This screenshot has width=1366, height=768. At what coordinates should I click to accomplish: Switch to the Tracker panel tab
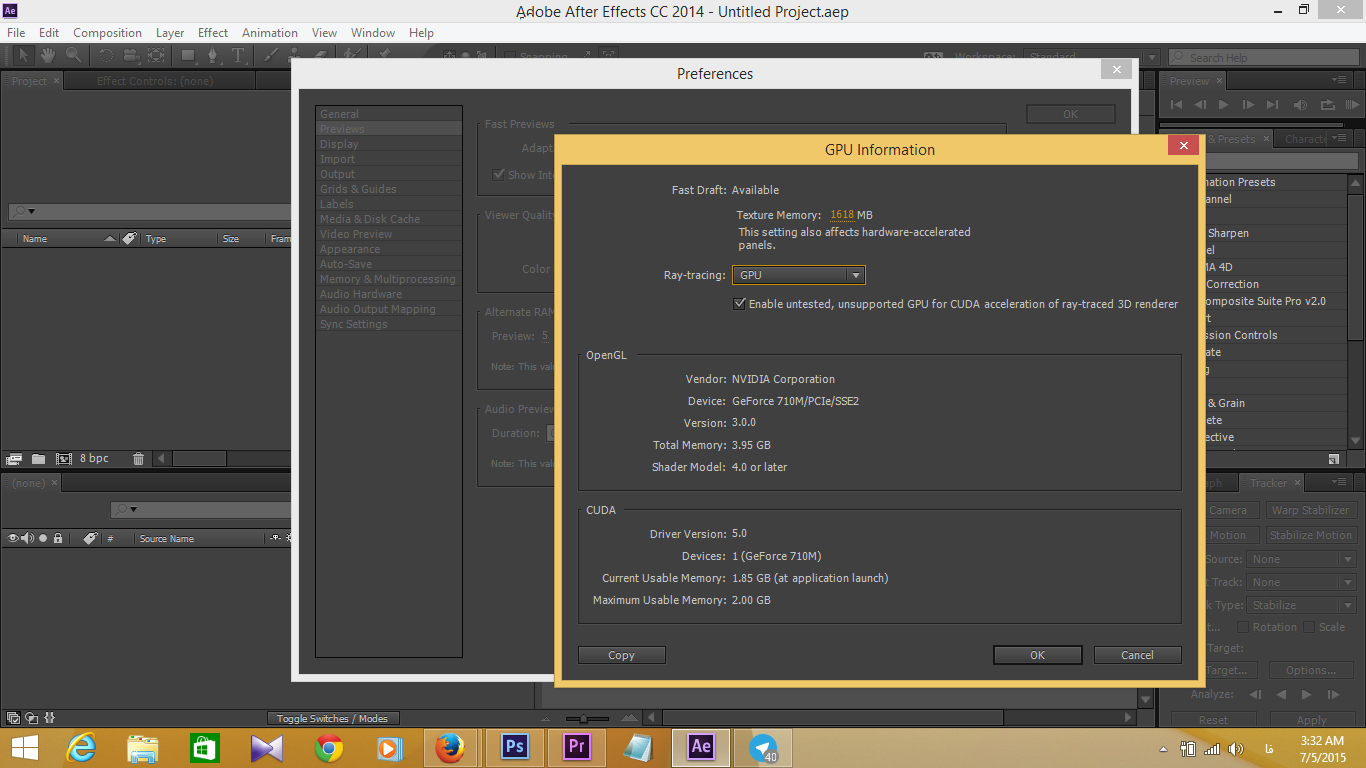coord(1268,483)
